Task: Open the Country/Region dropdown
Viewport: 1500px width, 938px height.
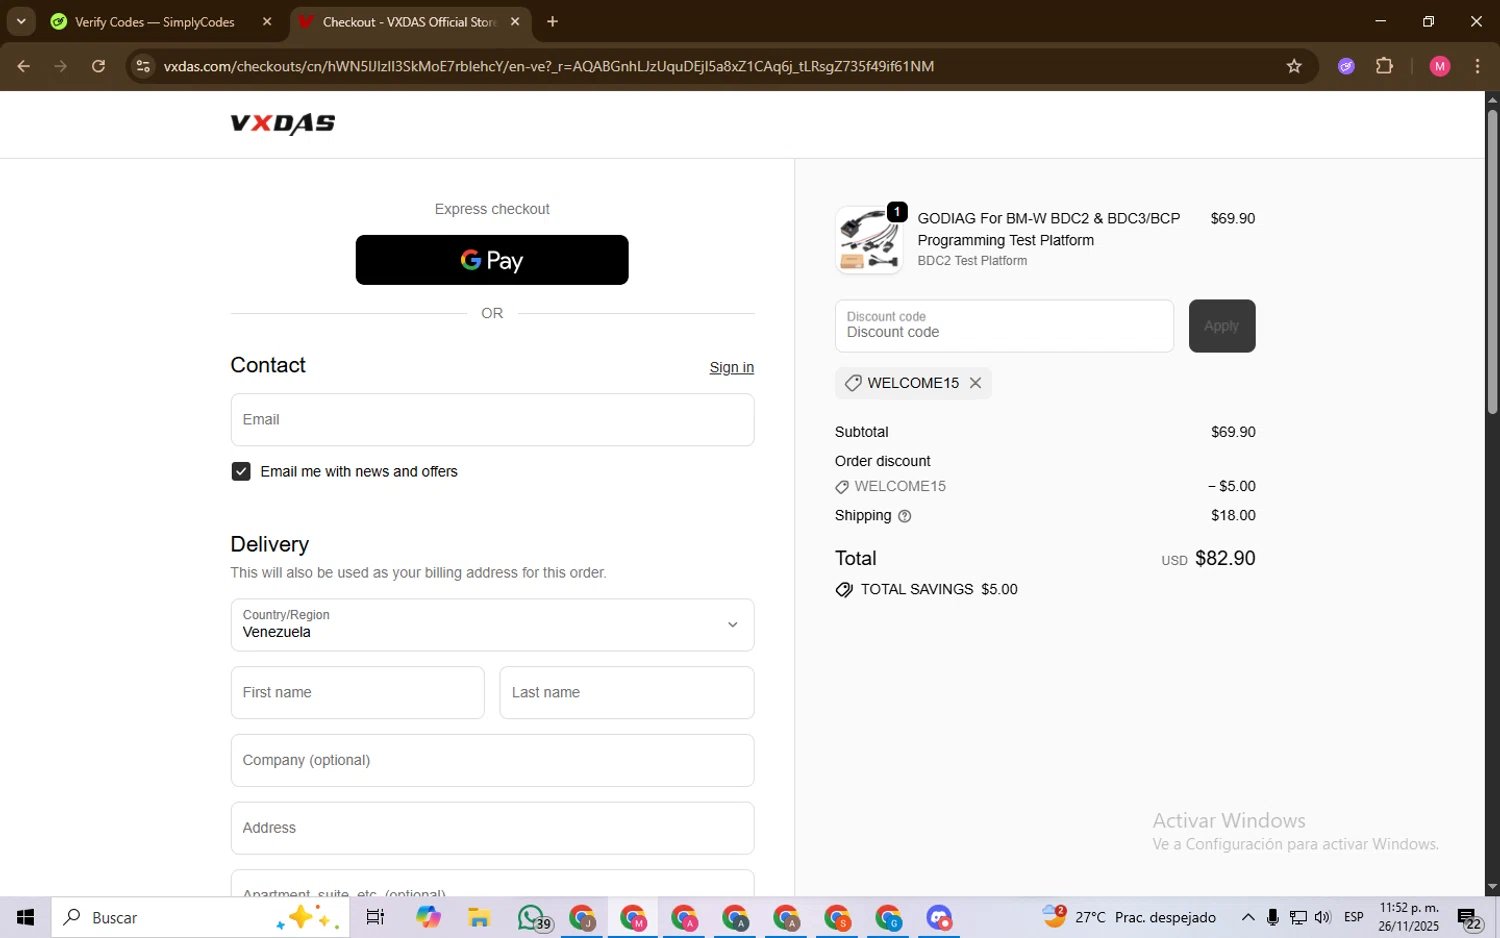Action: pos(492,625)
